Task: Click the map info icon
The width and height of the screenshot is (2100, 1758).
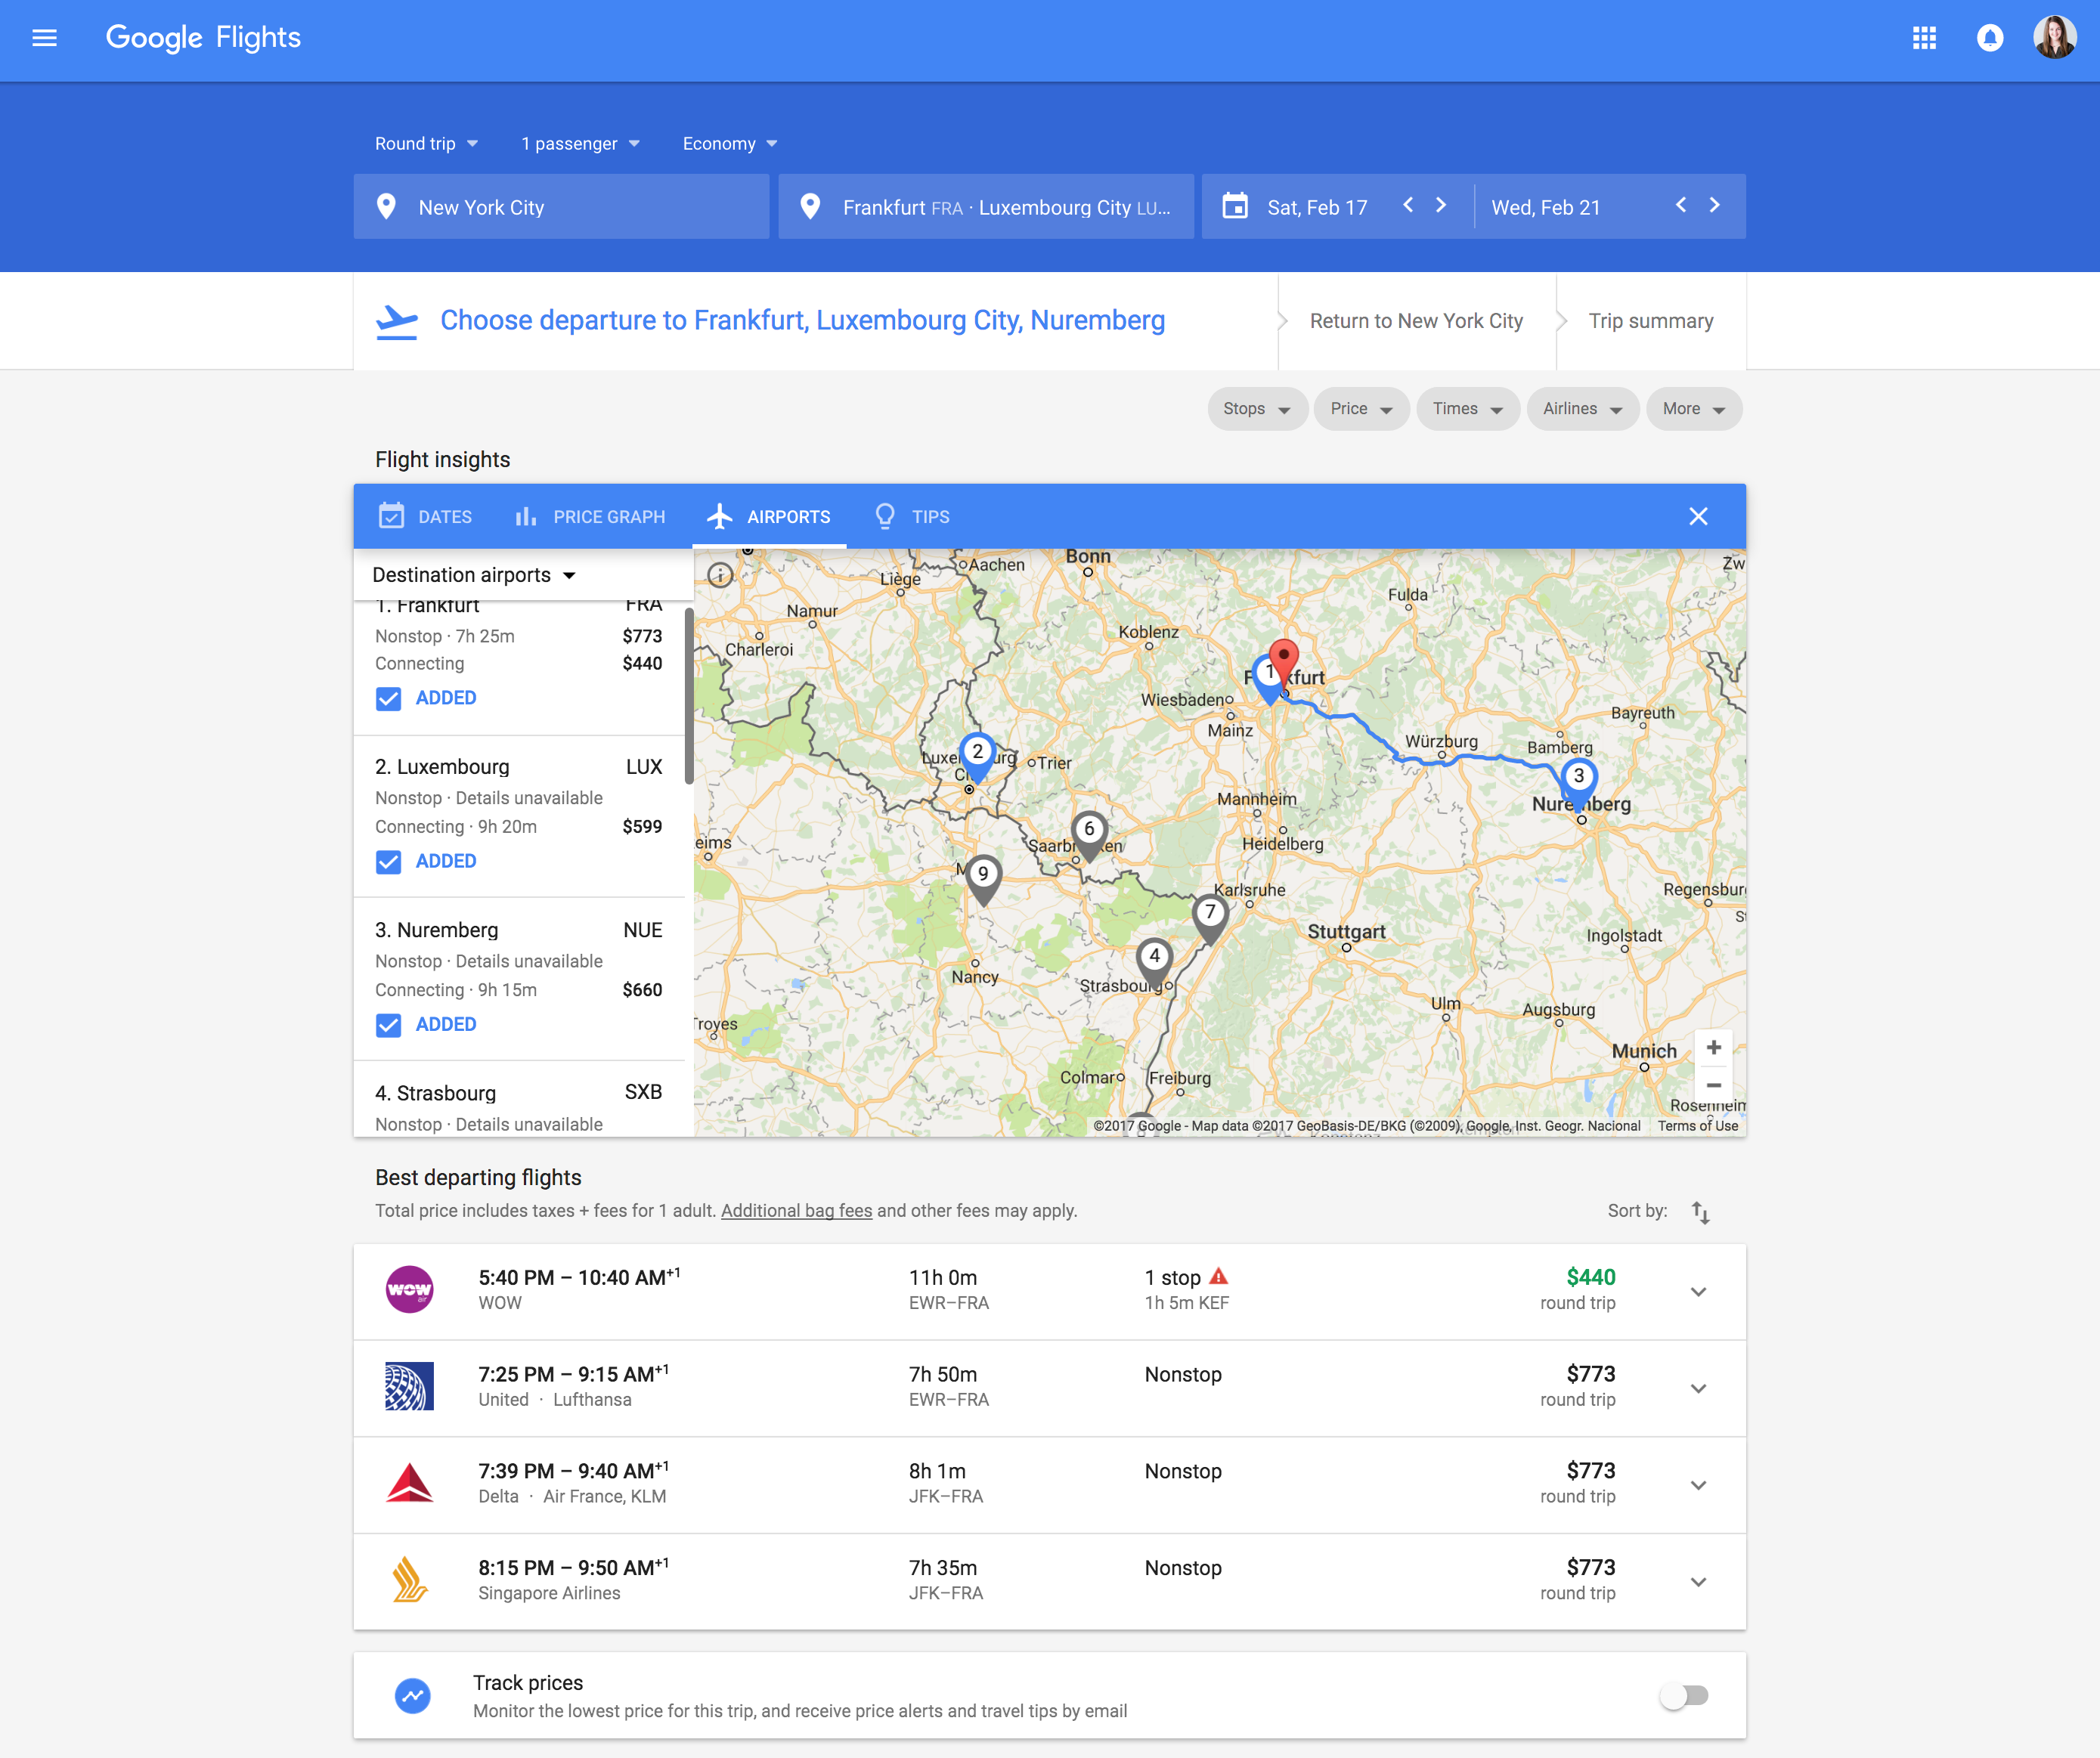Action: click(720, 575)
